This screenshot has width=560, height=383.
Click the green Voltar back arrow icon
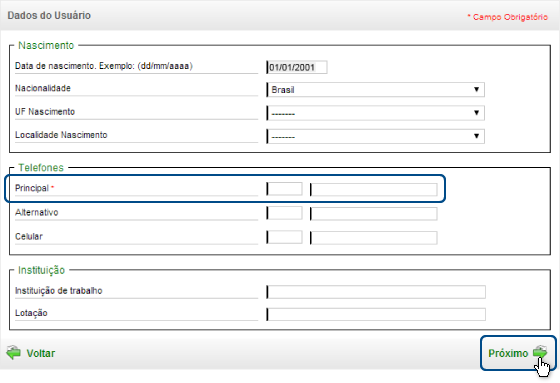pos(13,353)
